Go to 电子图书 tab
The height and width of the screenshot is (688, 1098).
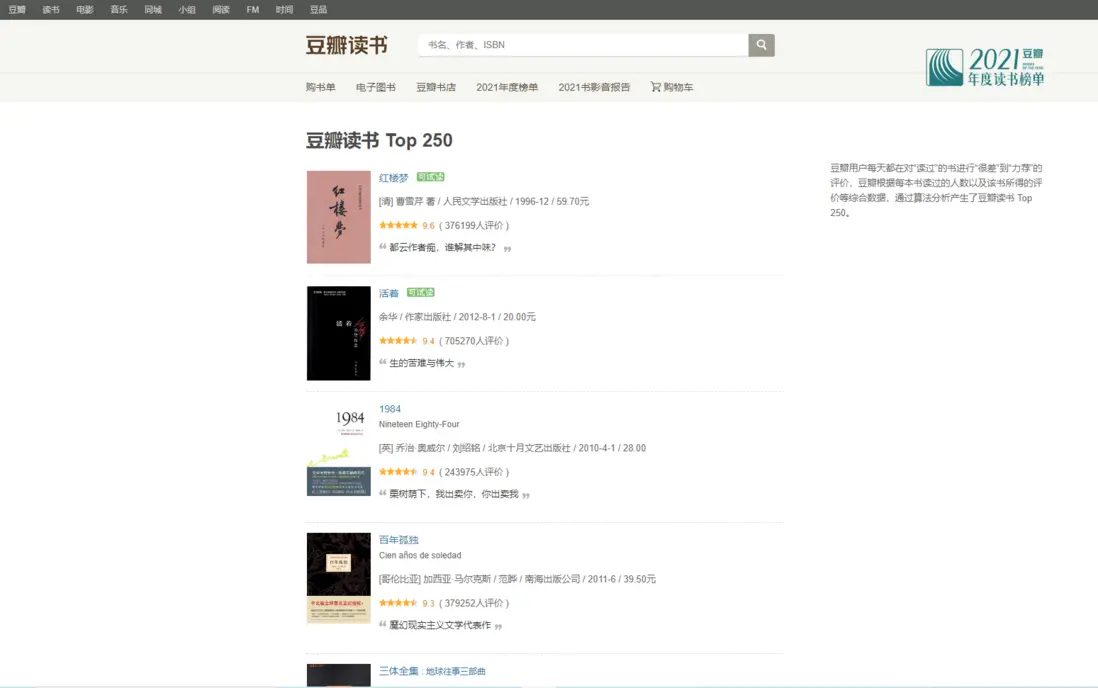[376, 88]
